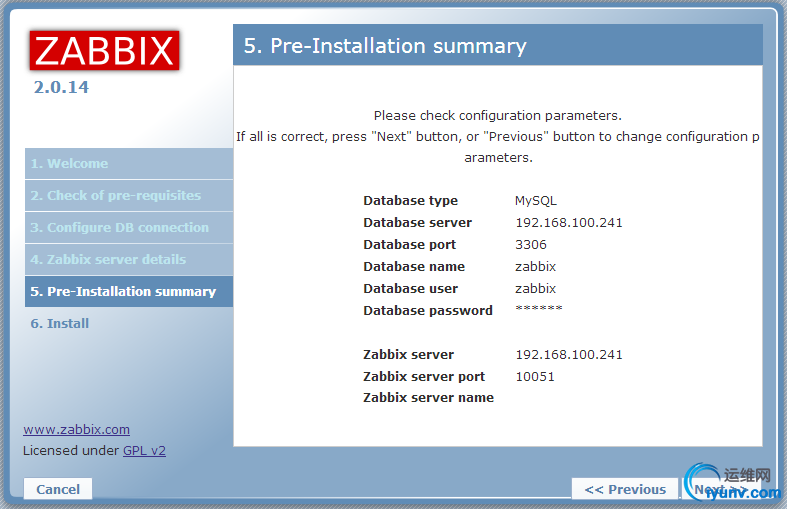
Task: Select step 5. Pre-Installation summary
Action: [129, 291]
